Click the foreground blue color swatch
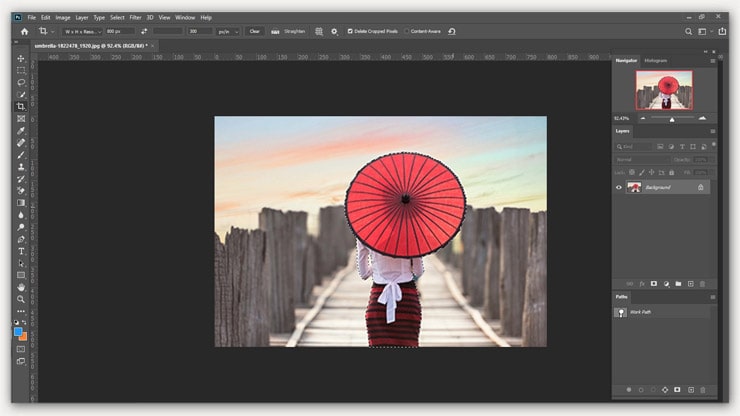 [18, 332]
